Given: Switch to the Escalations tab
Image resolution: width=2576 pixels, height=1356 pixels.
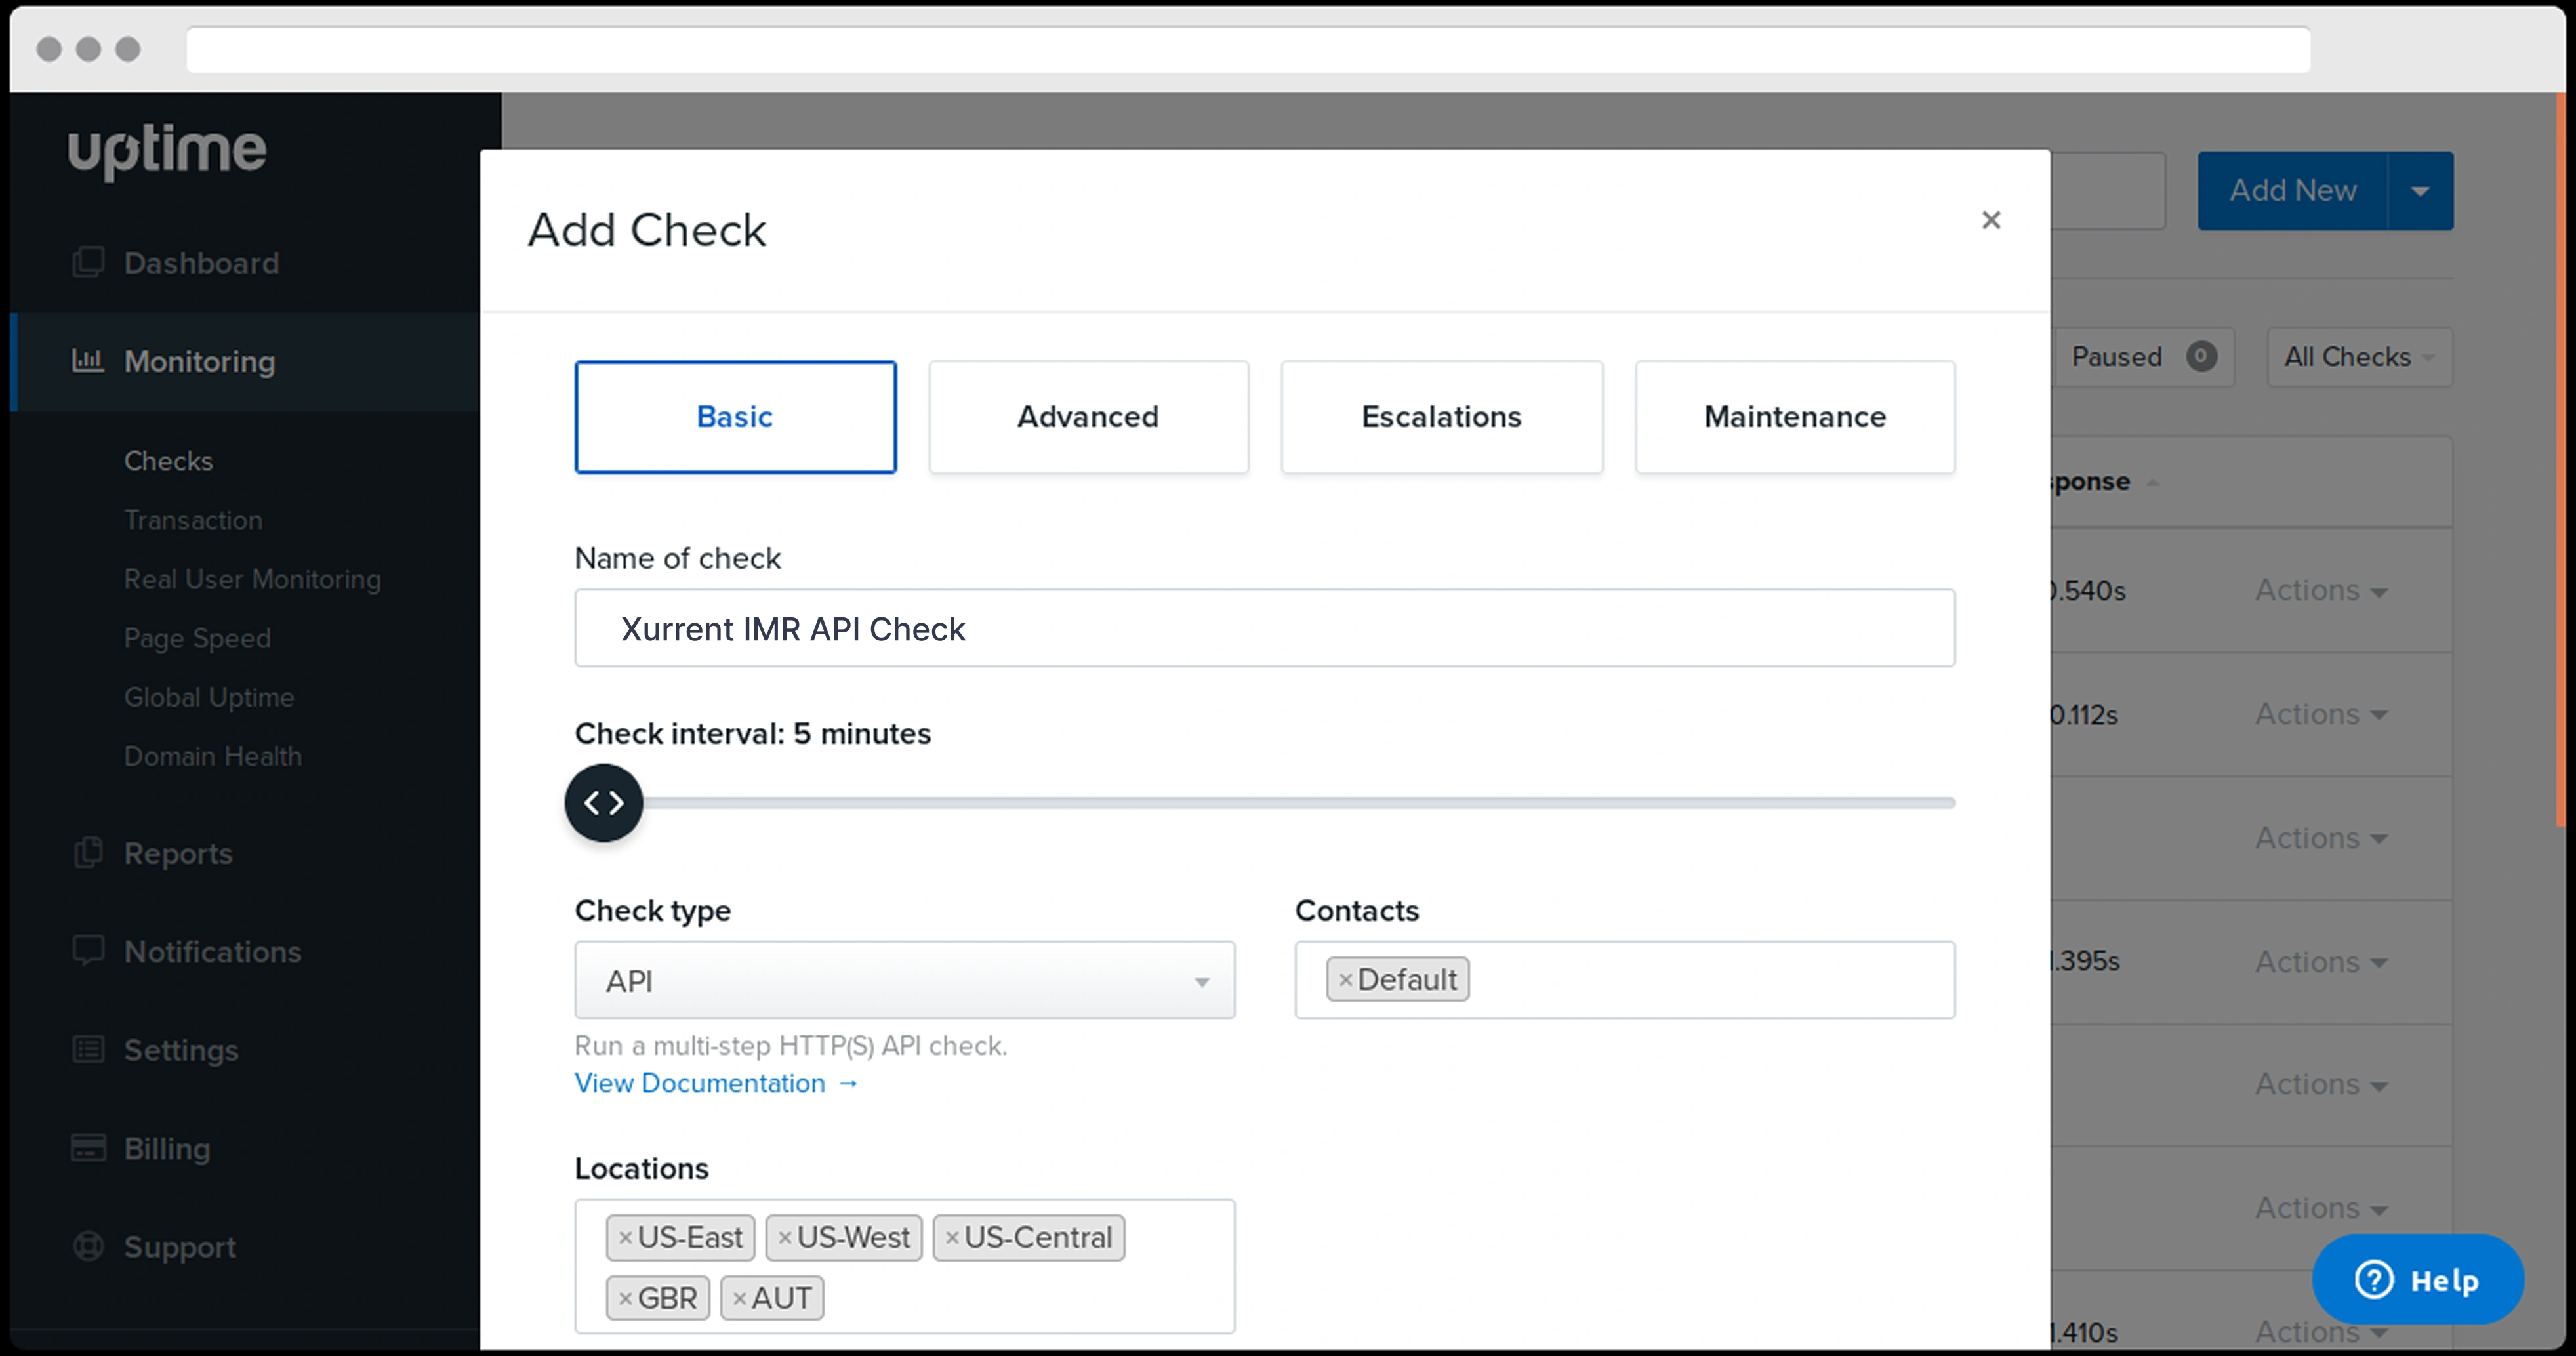Looking at the screenshot, I should pyautogui.click(x=1441, y=417).
